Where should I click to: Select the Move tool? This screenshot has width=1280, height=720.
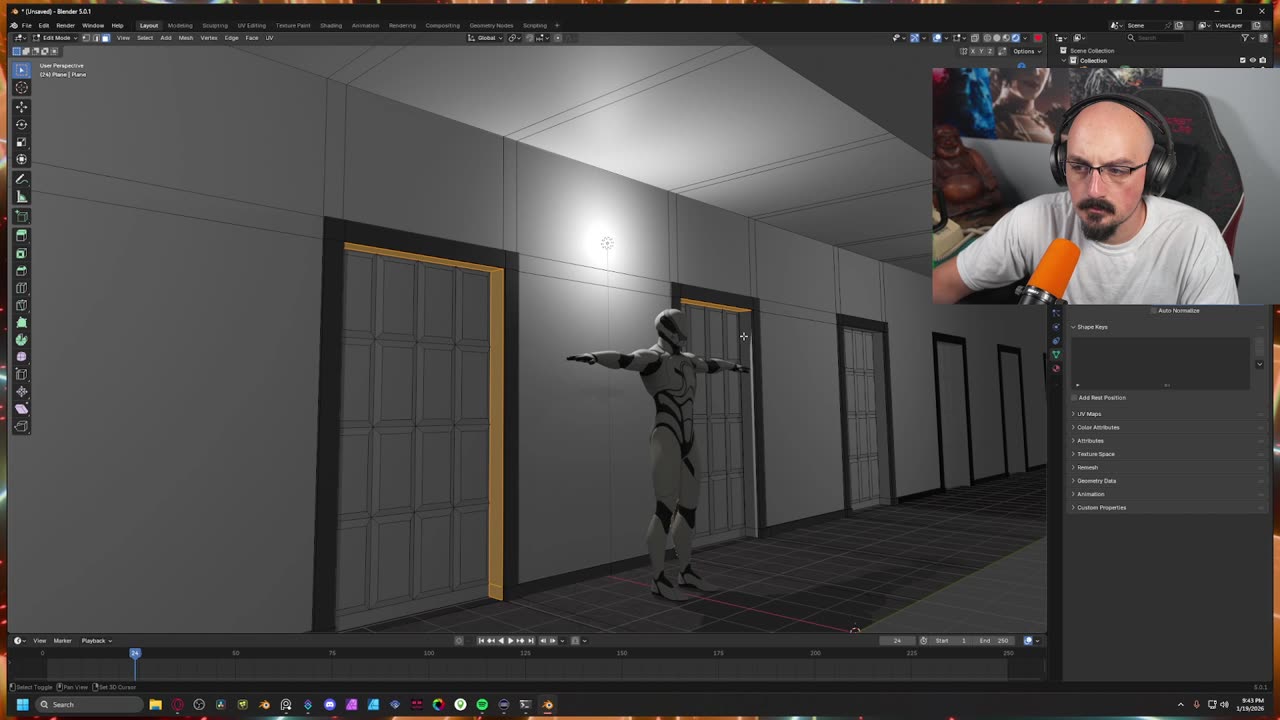(21, 106)
